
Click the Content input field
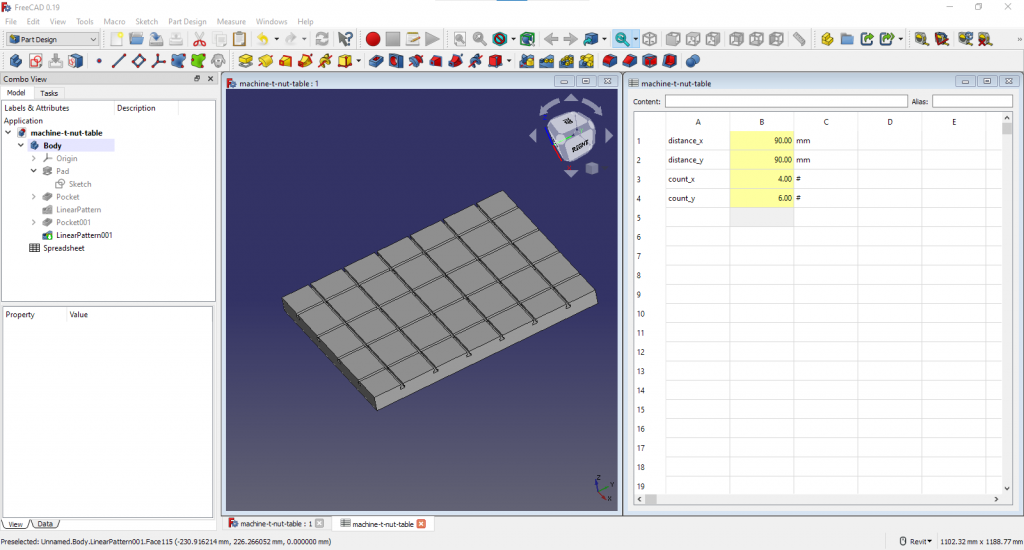click(786, 101)
